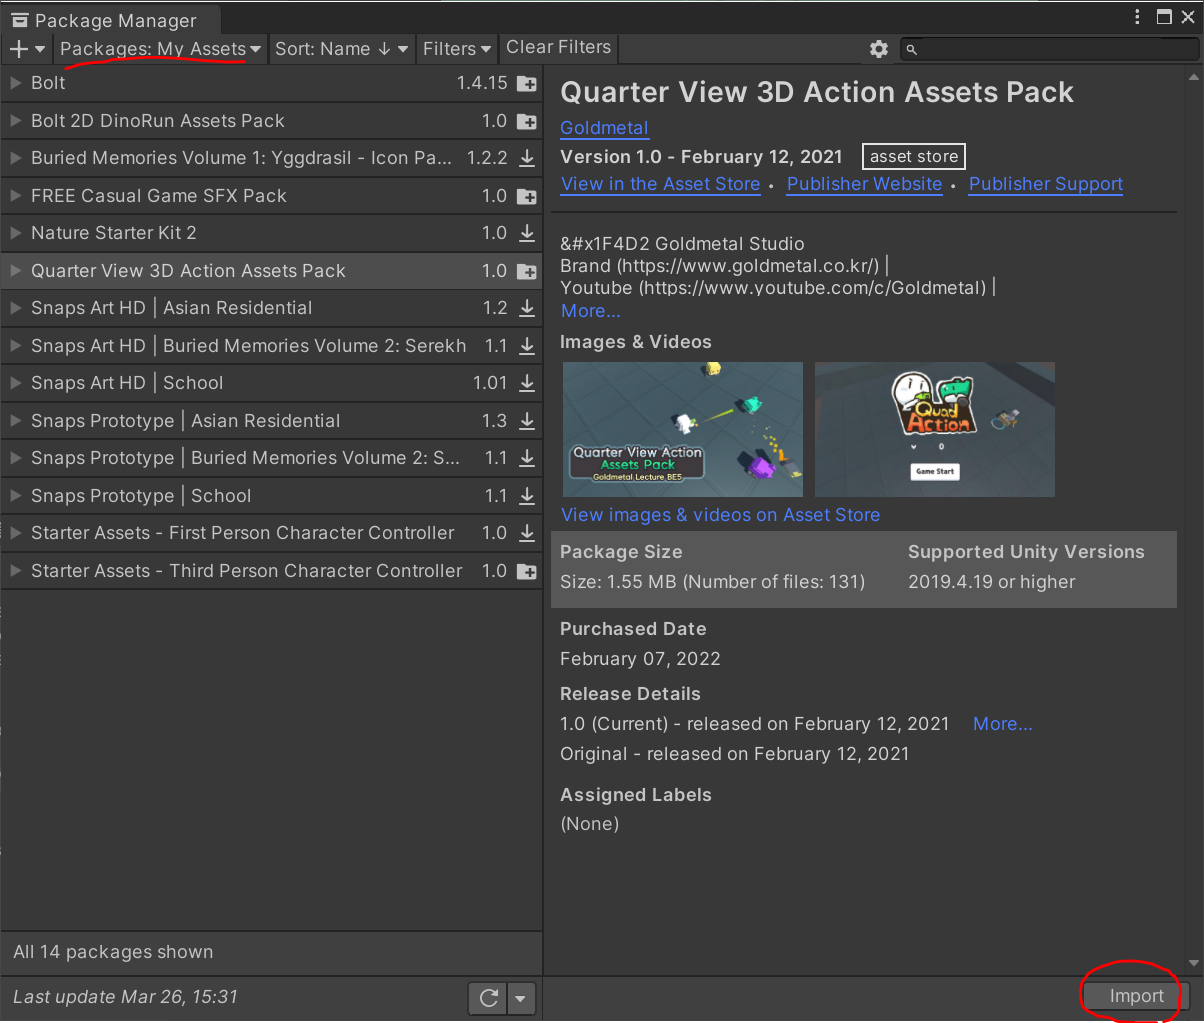This screenshot has height=1023, width=1204.
Task: Click More... next to release details
Action: pyautogui.click(x=1002, y=724)
